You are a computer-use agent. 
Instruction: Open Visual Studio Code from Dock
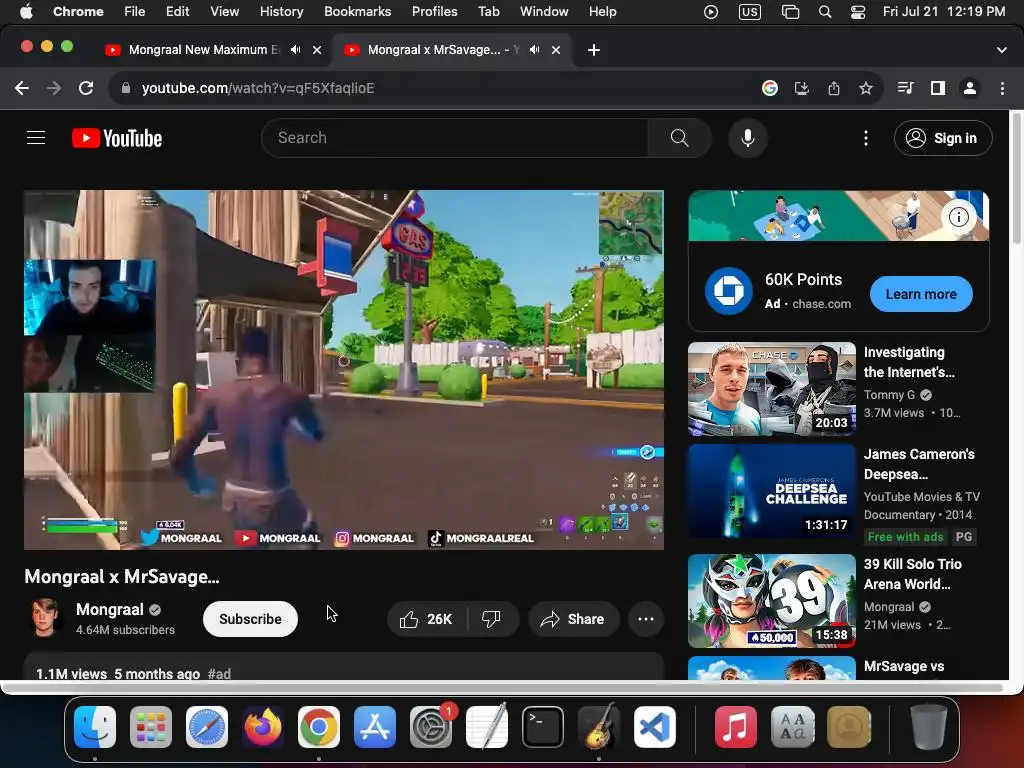click(x=655, y=727)
